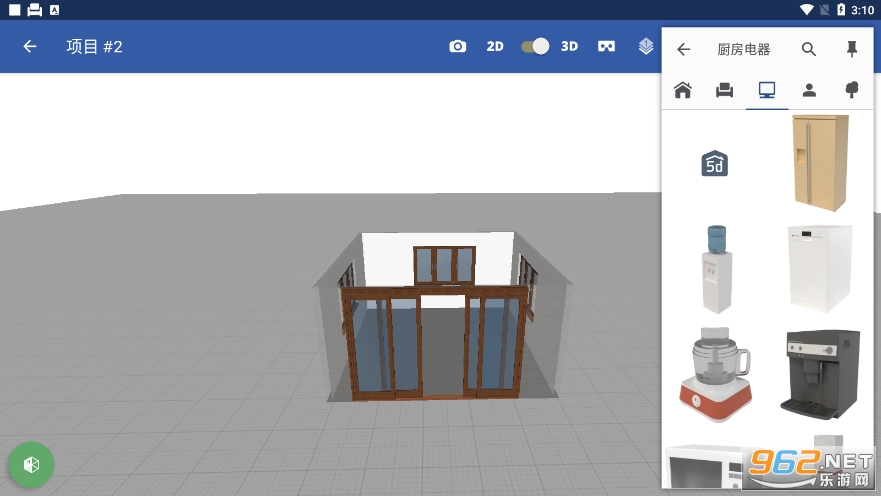Viewport: 881px width, 496px height.
Task: Switch to 3D view label
Action: [x=569, y=46]
